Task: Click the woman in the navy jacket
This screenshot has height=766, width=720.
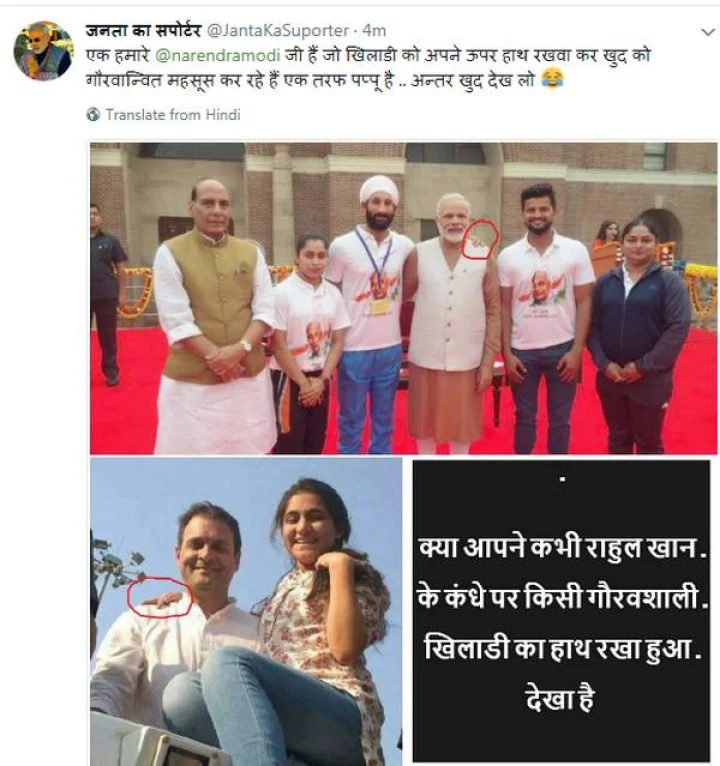Action: tap(639, 337)
